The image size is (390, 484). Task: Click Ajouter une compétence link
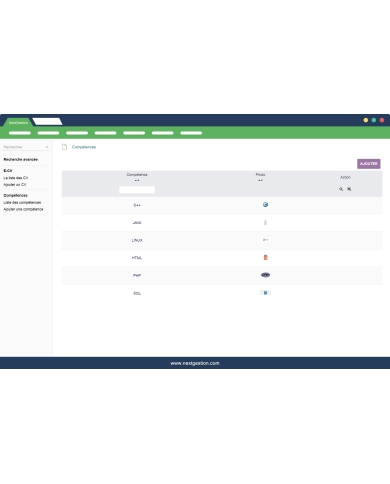tap(23, 209)
